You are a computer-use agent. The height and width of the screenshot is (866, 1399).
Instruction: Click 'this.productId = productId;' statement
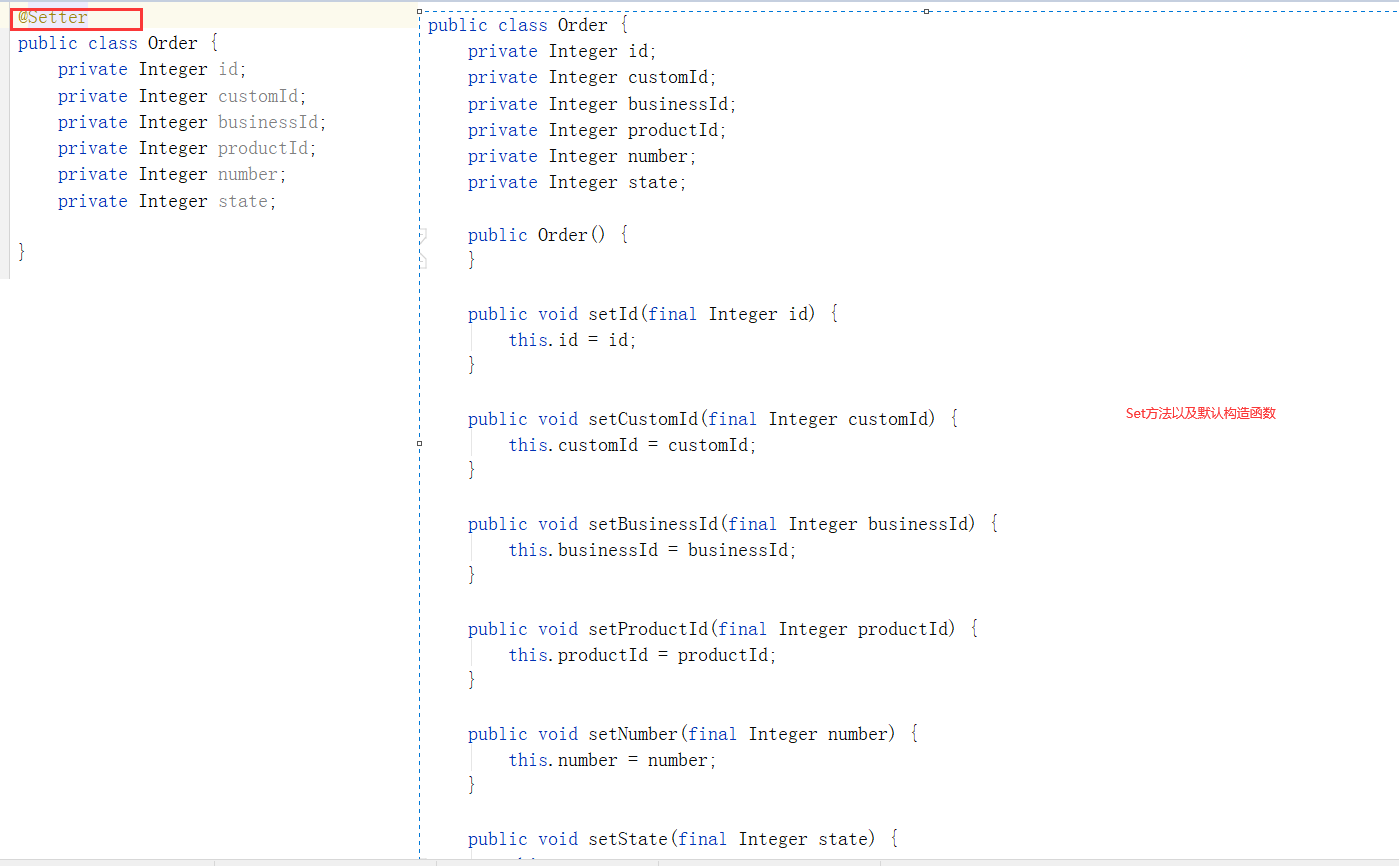(x=642, y=655)
